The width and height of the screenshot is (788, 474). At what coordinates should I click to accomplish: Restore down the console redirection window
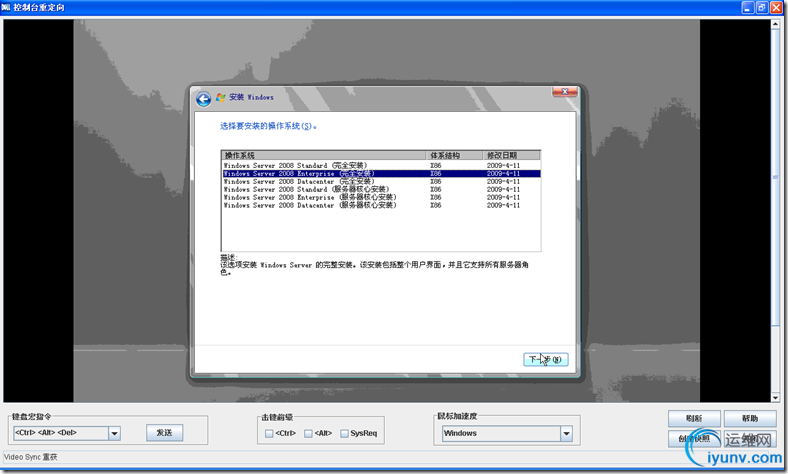762,8
